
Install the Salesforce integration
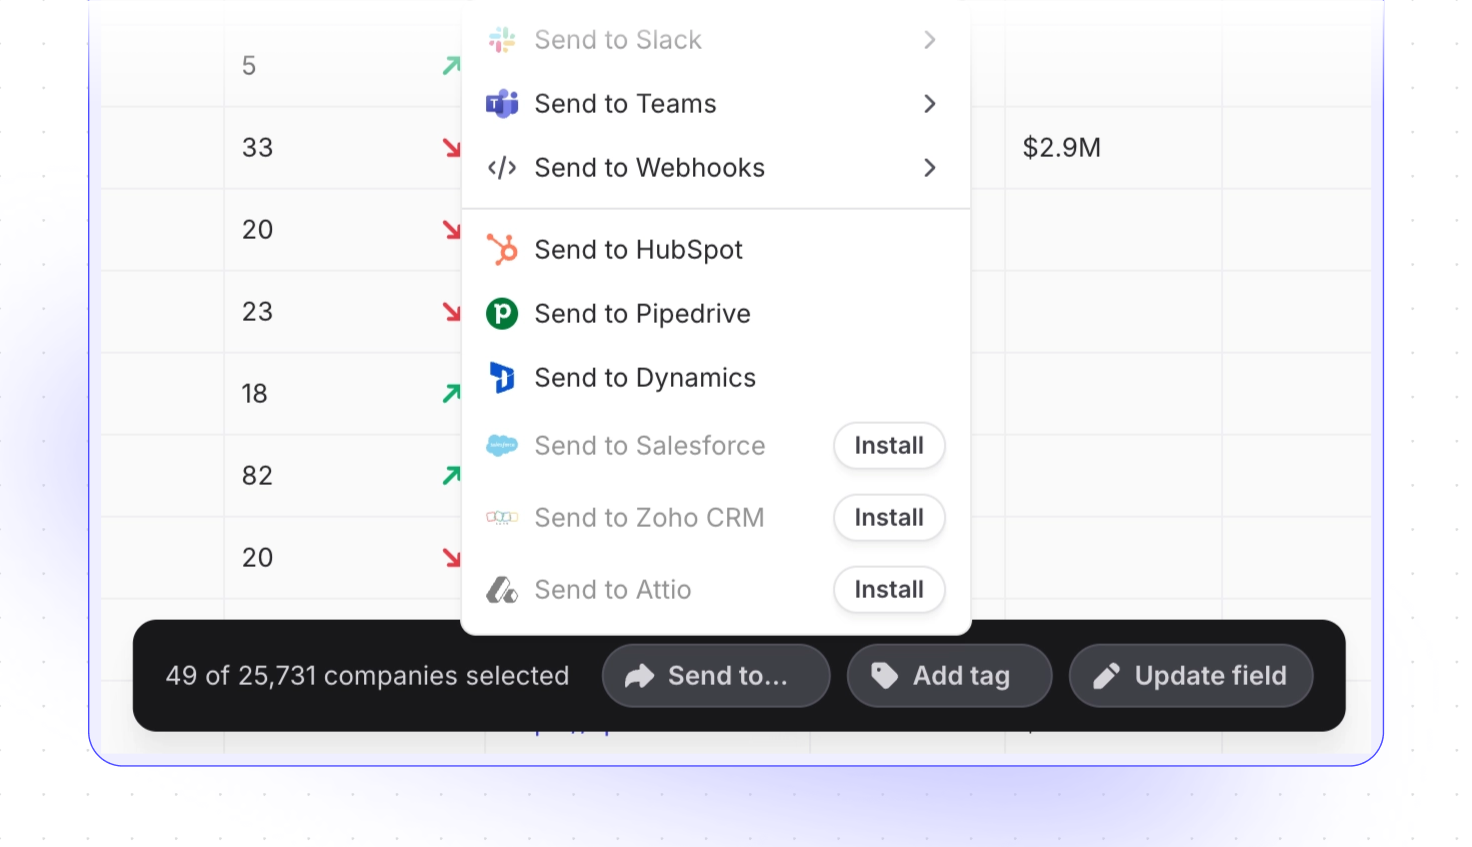click(x=889, y=446)
